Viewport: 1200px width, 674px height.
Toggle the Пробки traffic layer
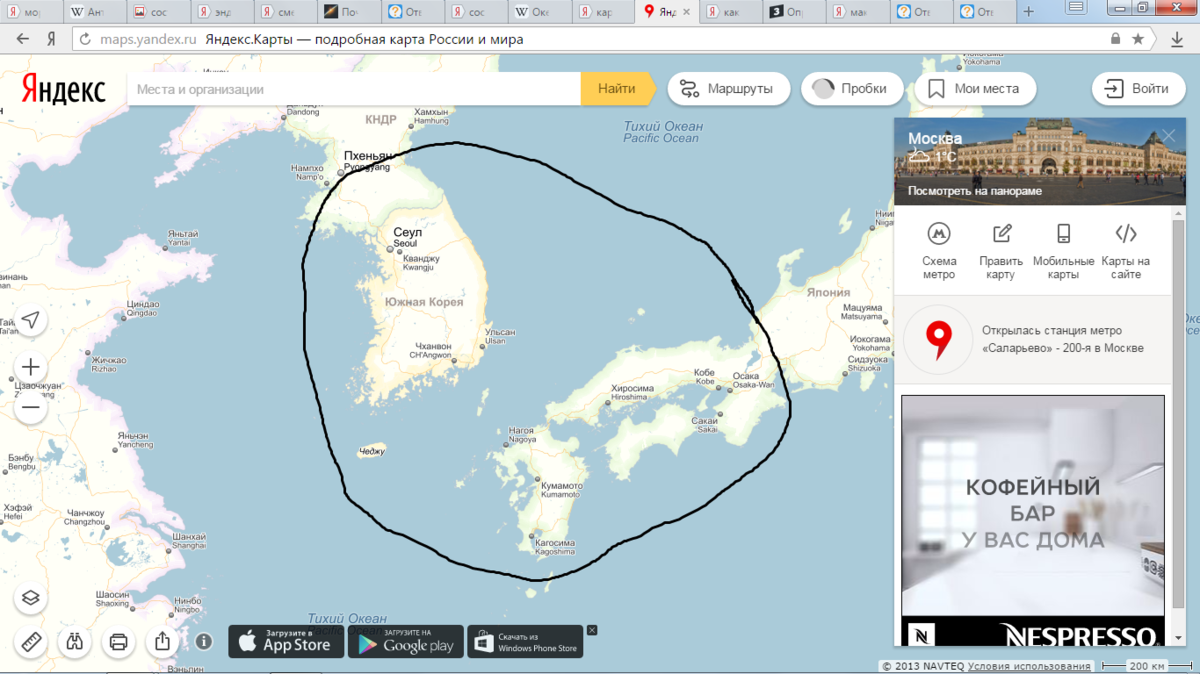(852, 89)
